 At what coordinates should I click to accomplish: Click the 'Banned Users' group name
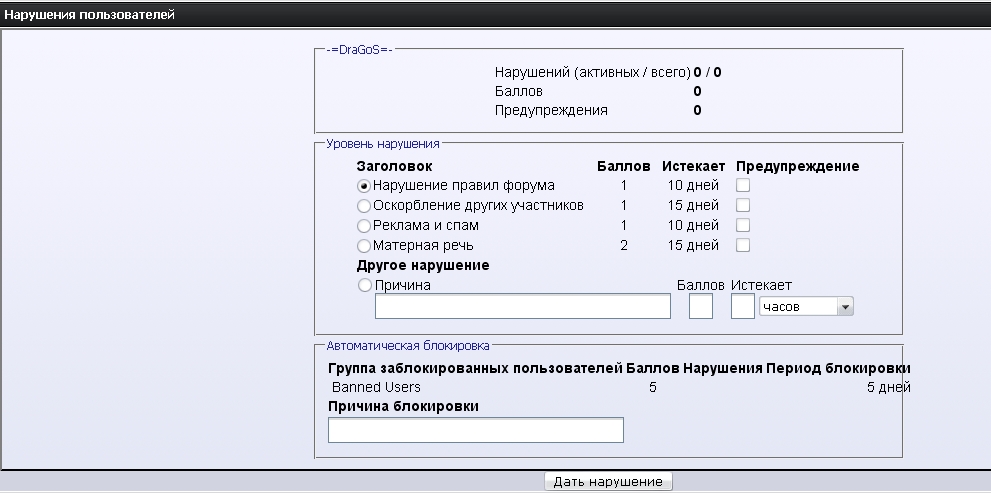[x=376, y=387]
